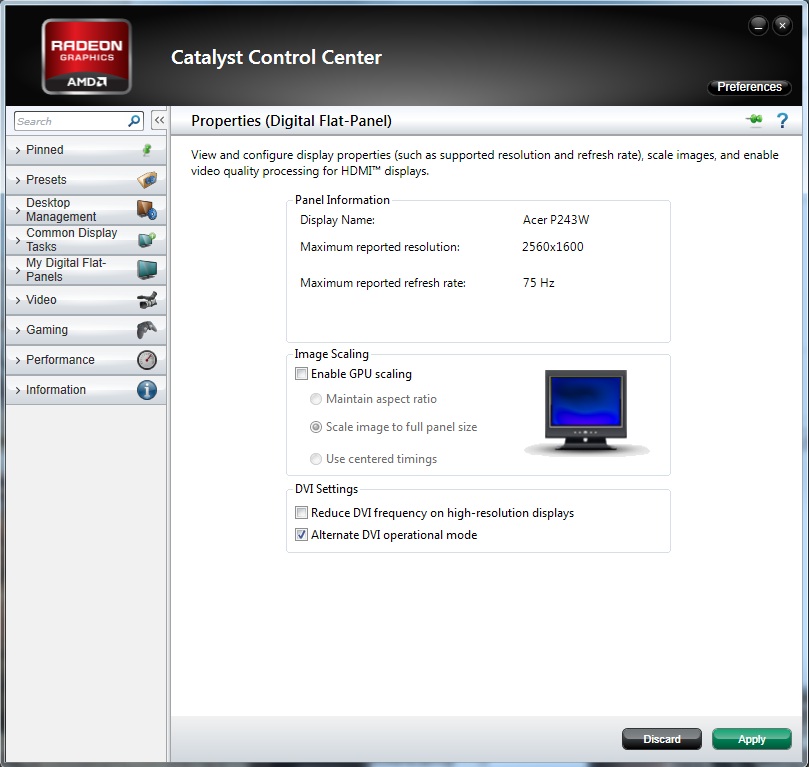Open the Preferences button
Screen dimensions: 809x767
pos(749,87)
